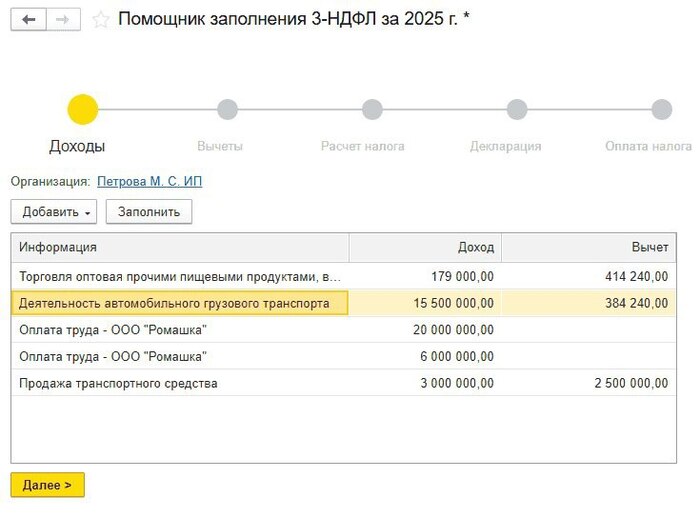Select the Торговля оптовая income row
This screenshot has width=700, height=518.
point(180,276)
